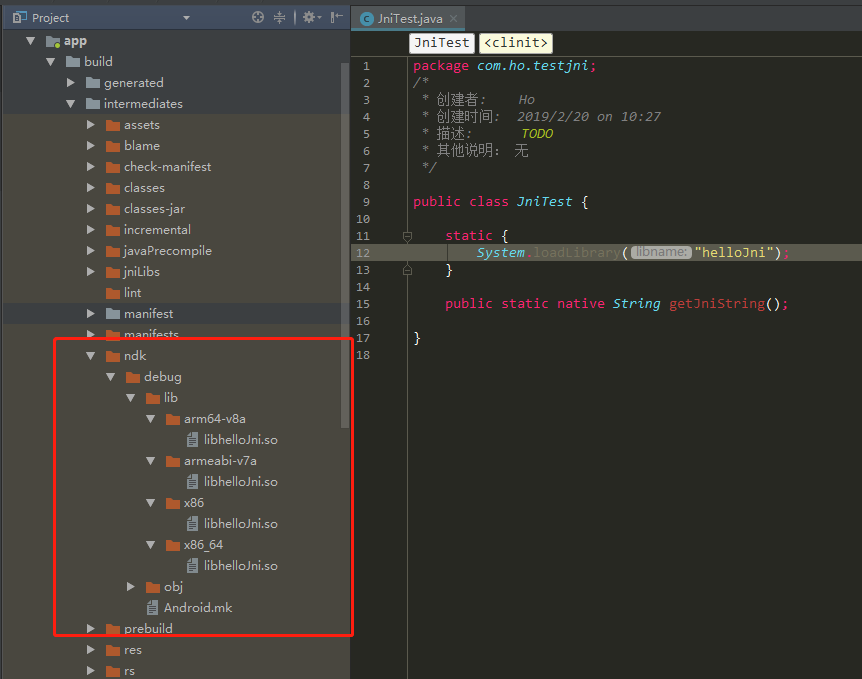Click fold end marker at line 13

(x=407, y=270)
